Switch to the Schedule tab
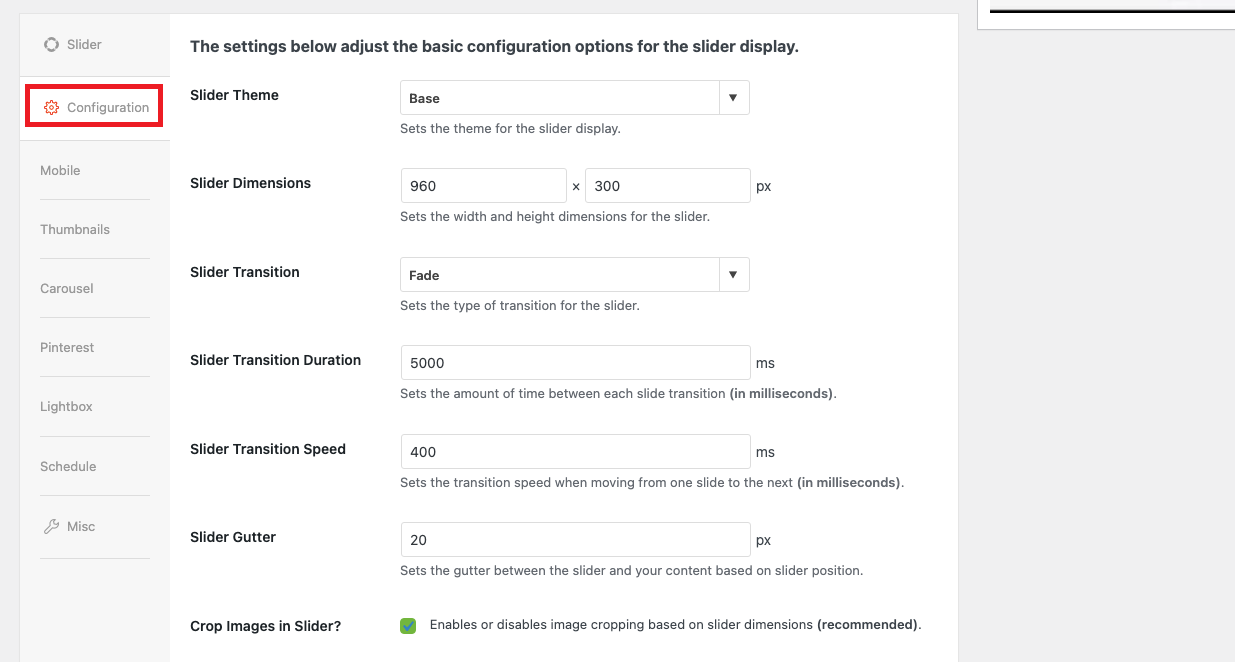The height and width of the screenshot is (662, 1235). pos(68,466)
